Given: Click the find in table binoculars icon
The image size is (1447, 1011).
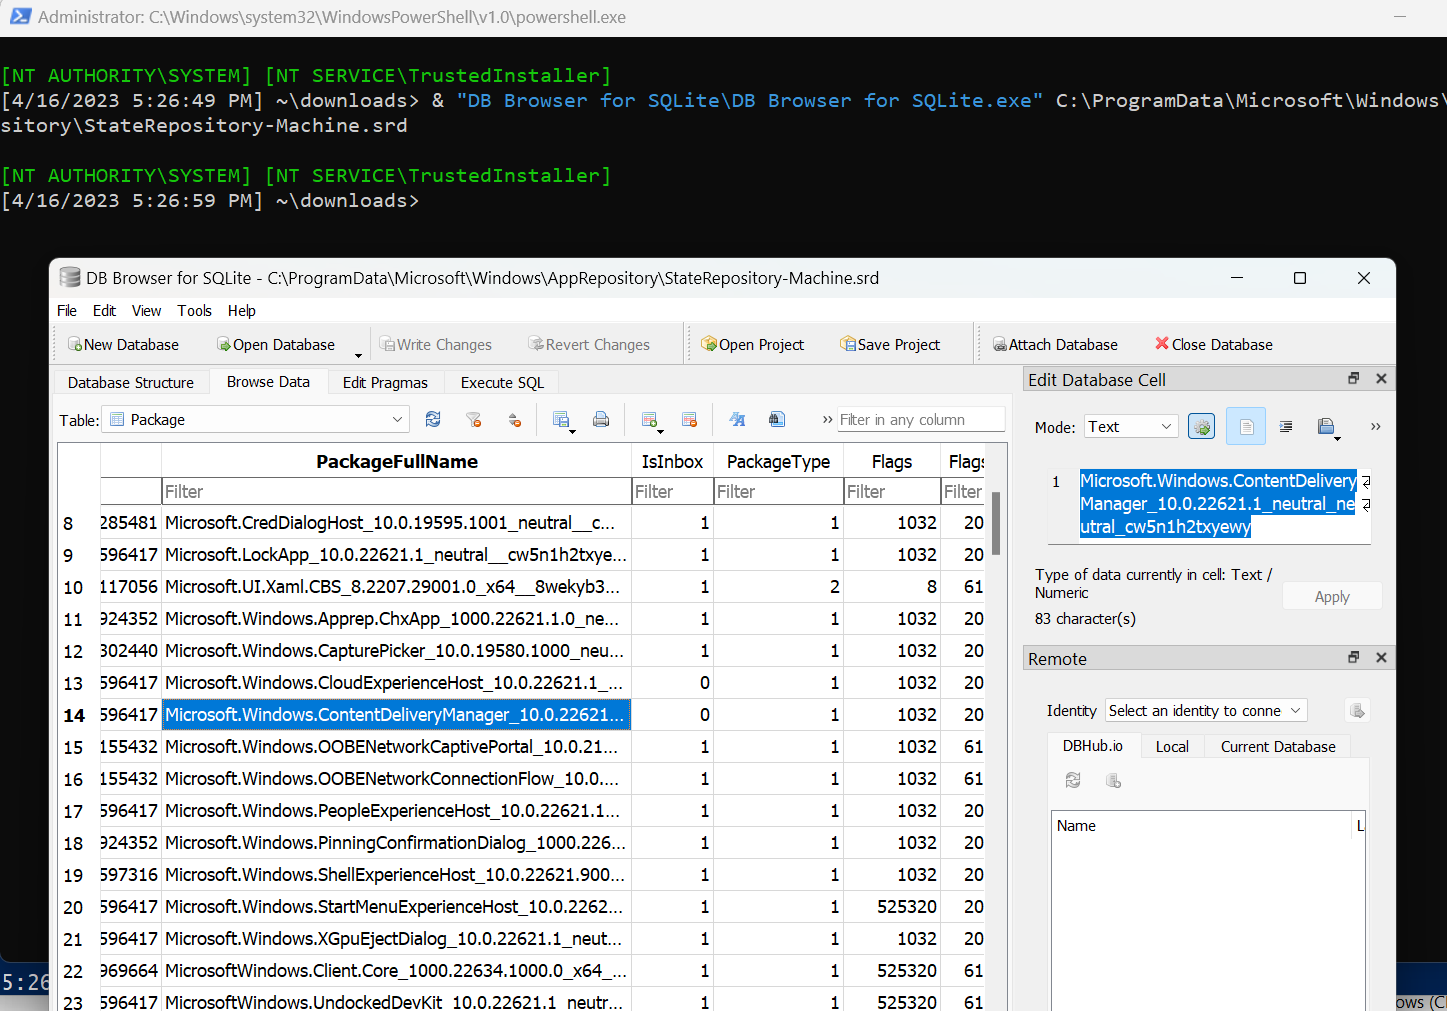Looking at the screenshot, I should [777, 420].
